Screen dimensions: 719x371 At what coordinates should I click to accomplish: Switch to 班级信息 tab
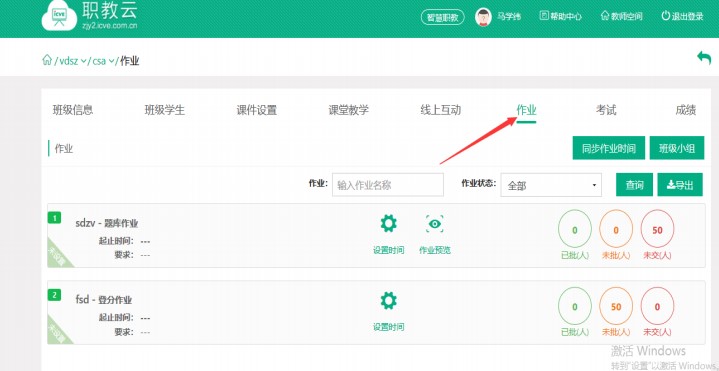click(x=73, y=110)
